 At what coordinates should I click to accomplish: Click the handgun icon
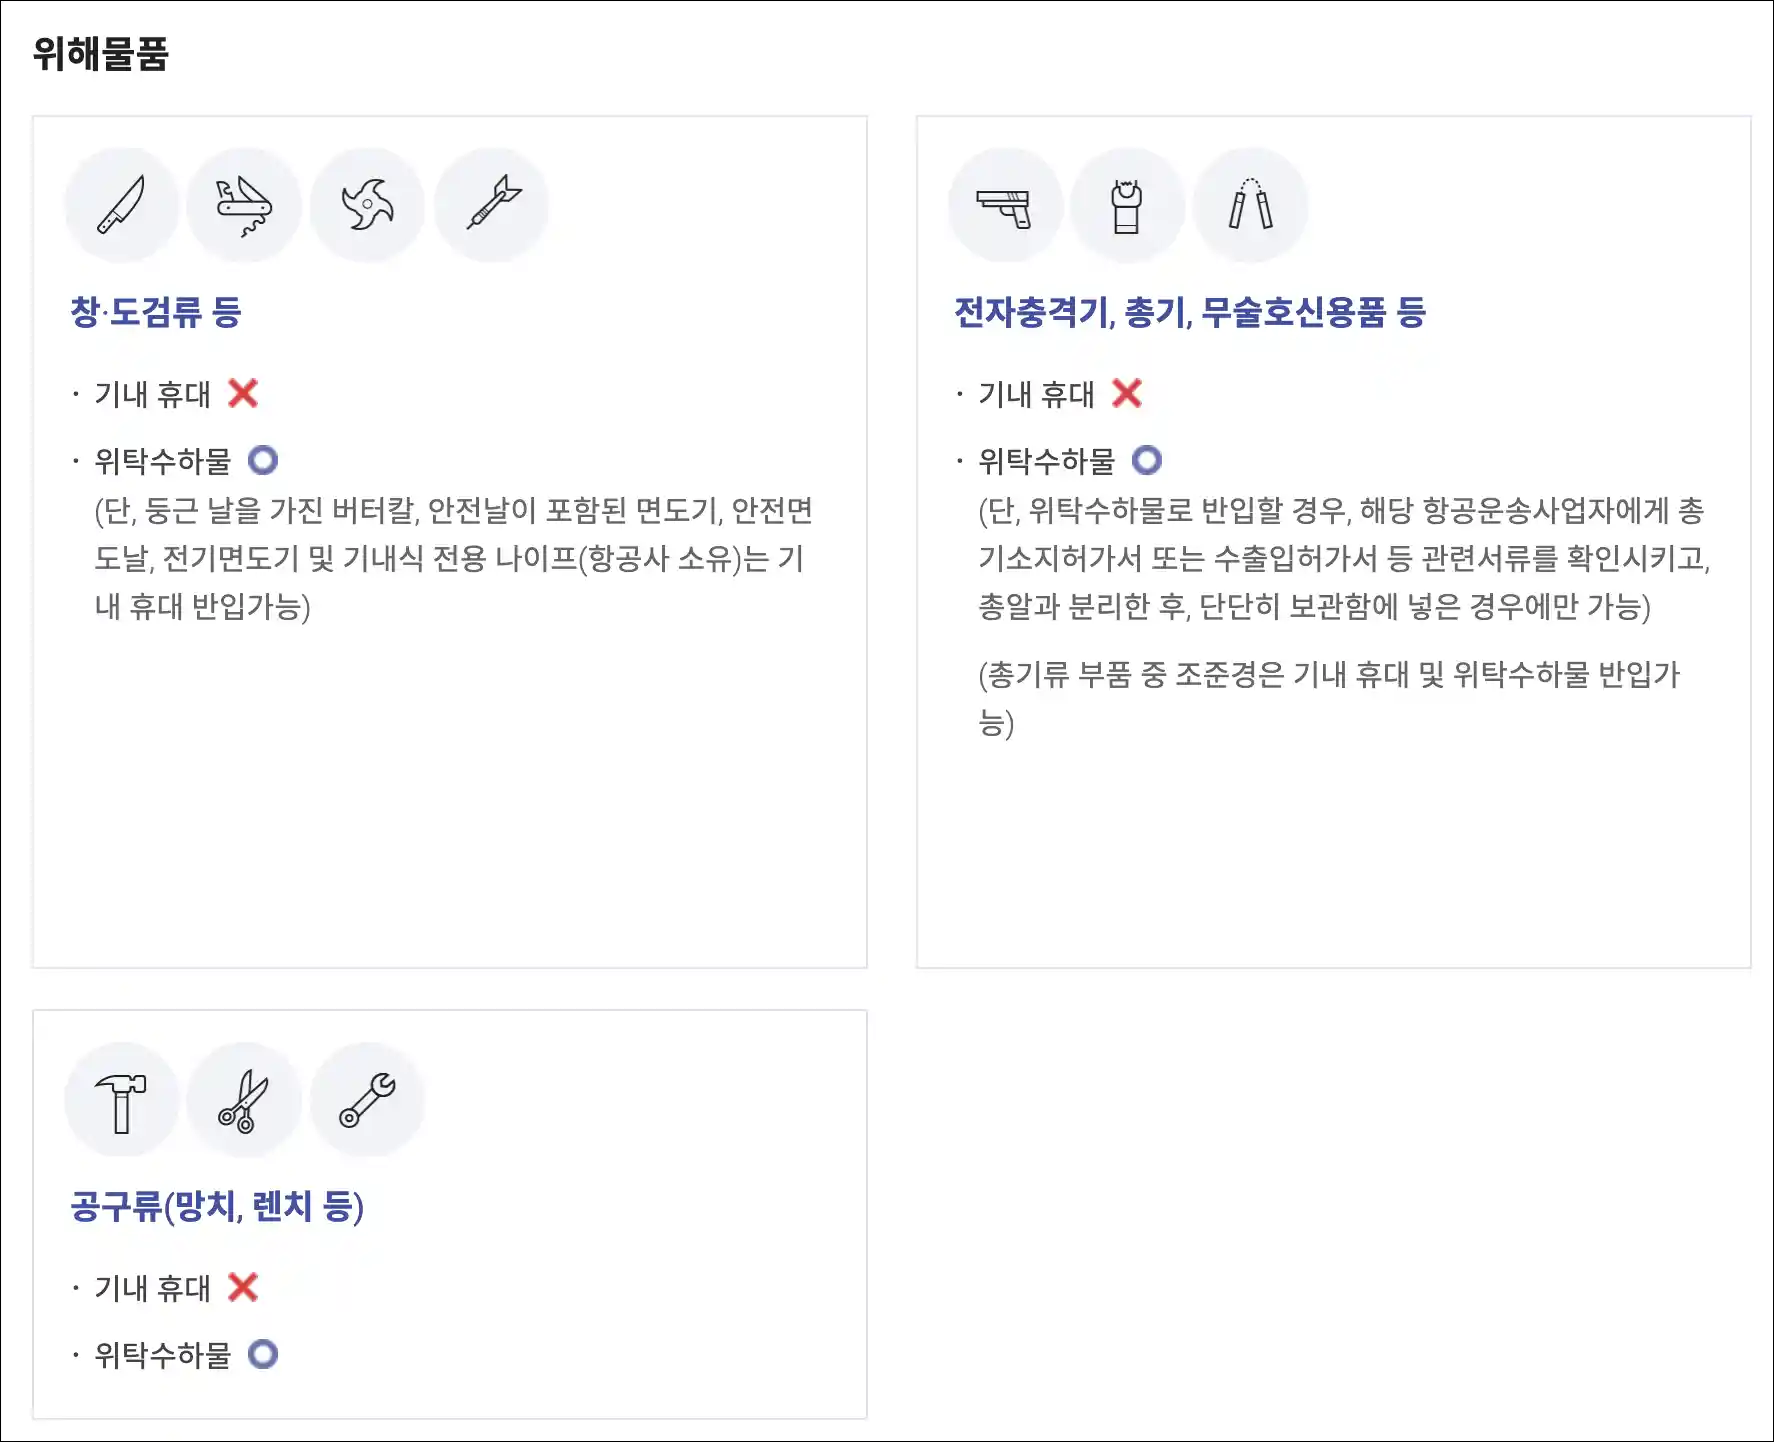click(1005, 205)
